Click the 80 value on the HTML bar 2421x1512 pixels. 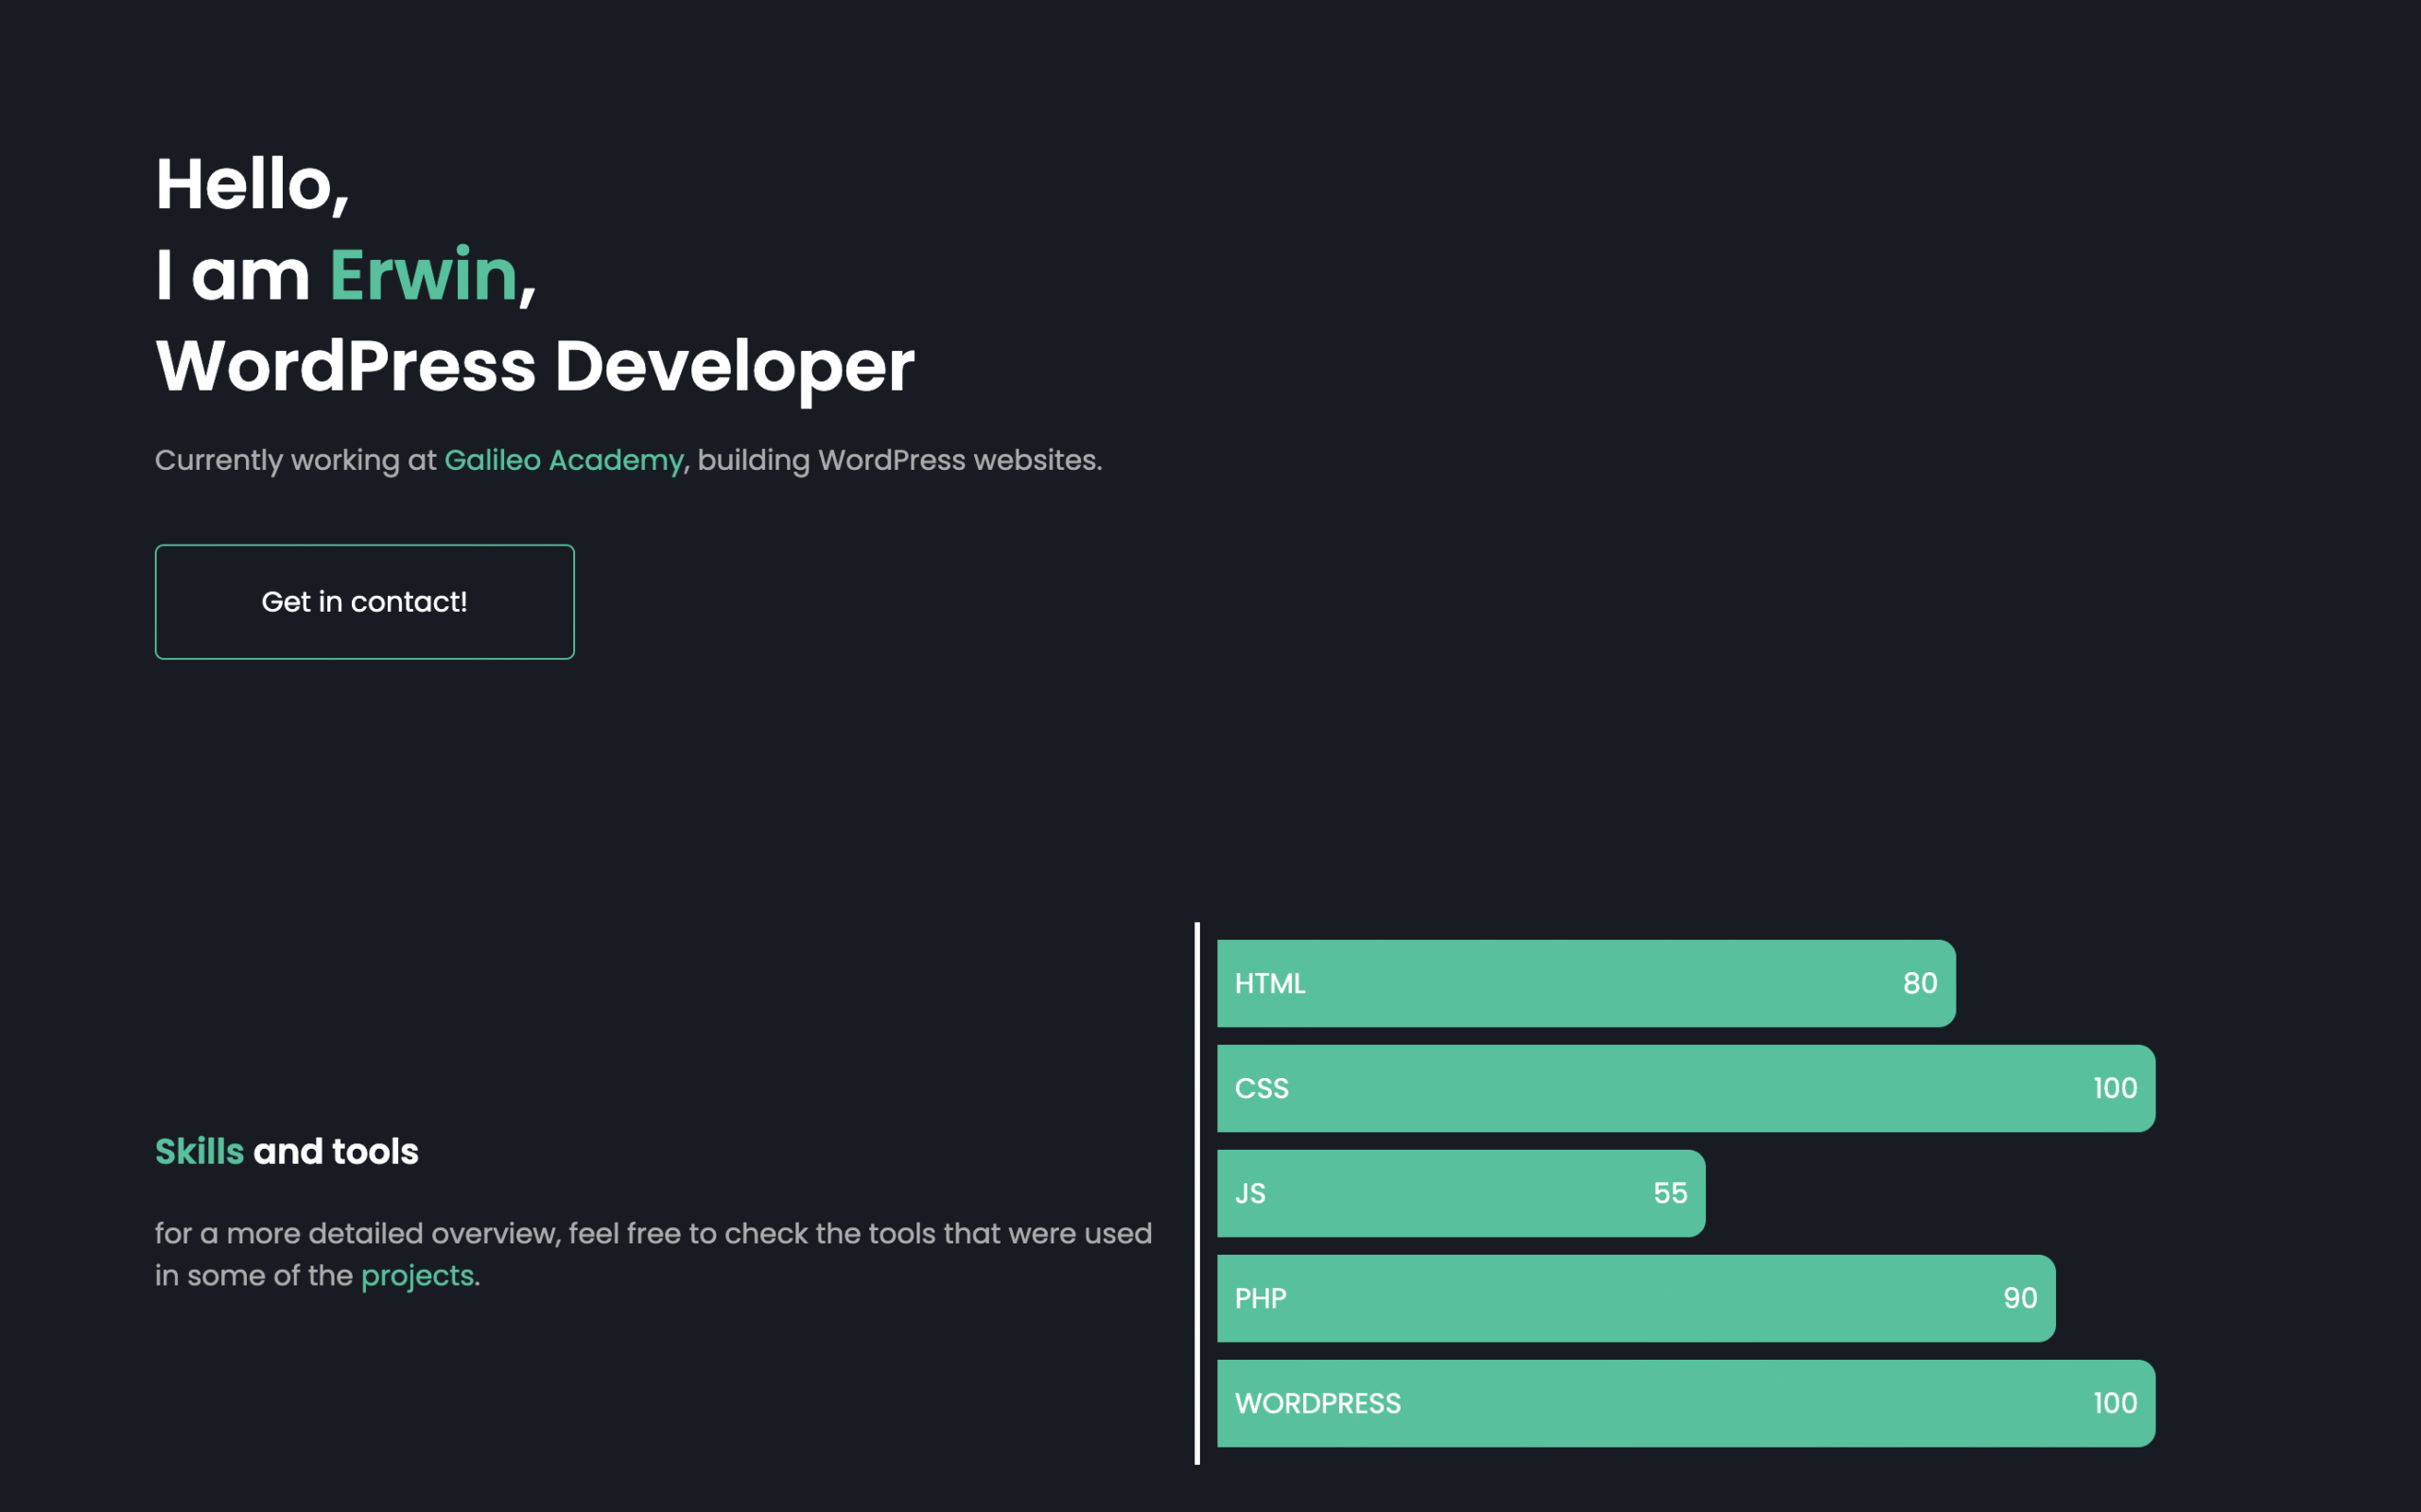tap(1919, 984)
